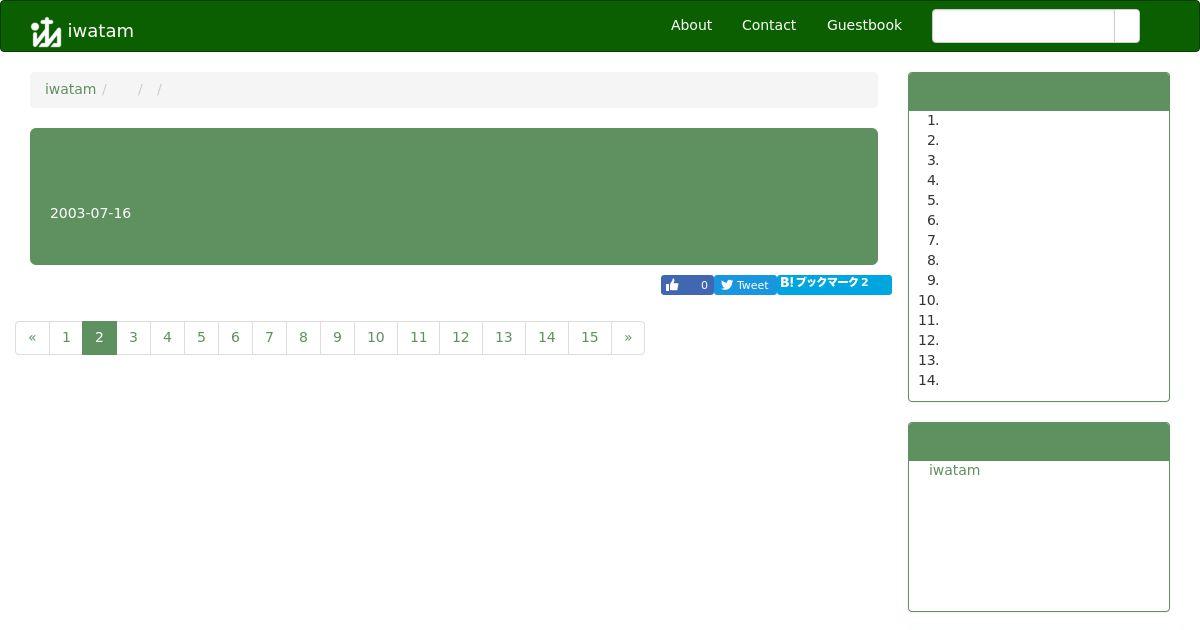Go to page 3
1200x630 pixels.
(133, 337)
